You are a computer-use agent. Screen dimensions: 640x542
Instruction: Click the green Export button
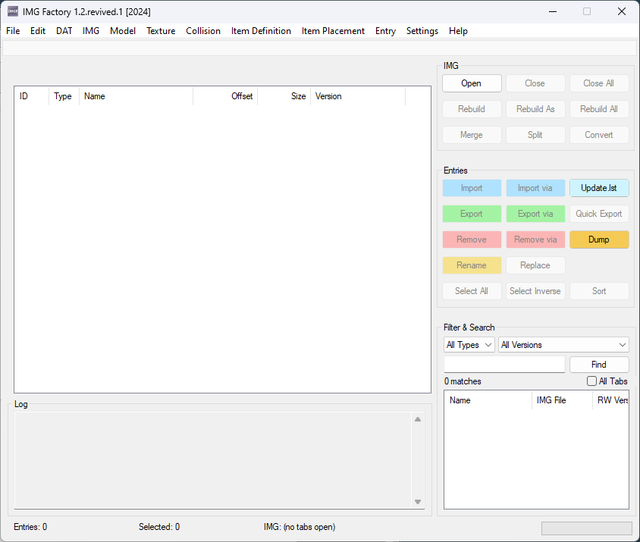click(471, 214)
